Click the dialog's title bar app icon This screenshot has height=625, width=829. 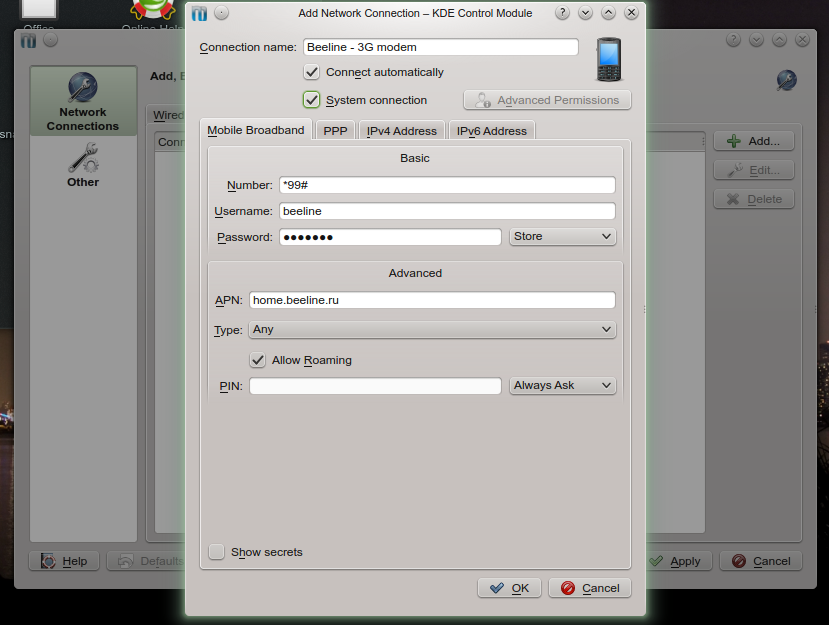pos(199,13)
